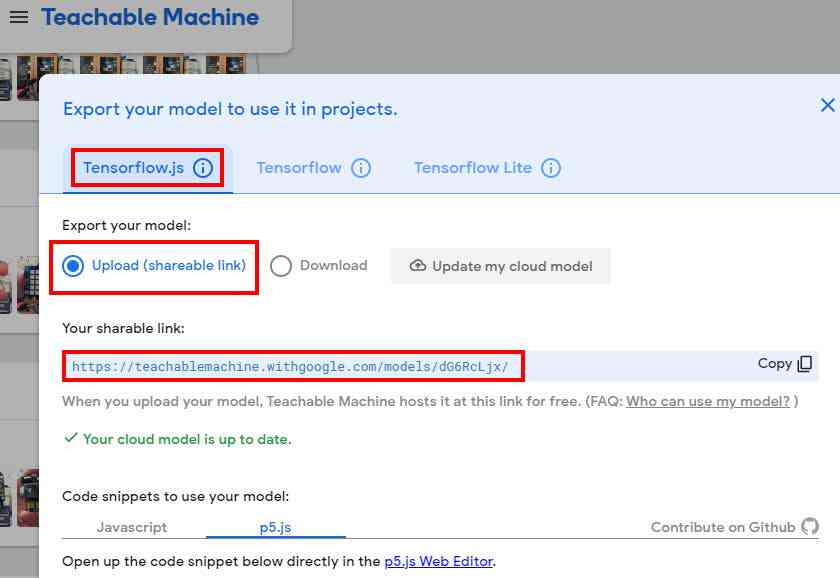Viewport: 840px width, 578px height.
Task: Click 'Code snippets to use your model:' text
Action: (x=176, y=496)
